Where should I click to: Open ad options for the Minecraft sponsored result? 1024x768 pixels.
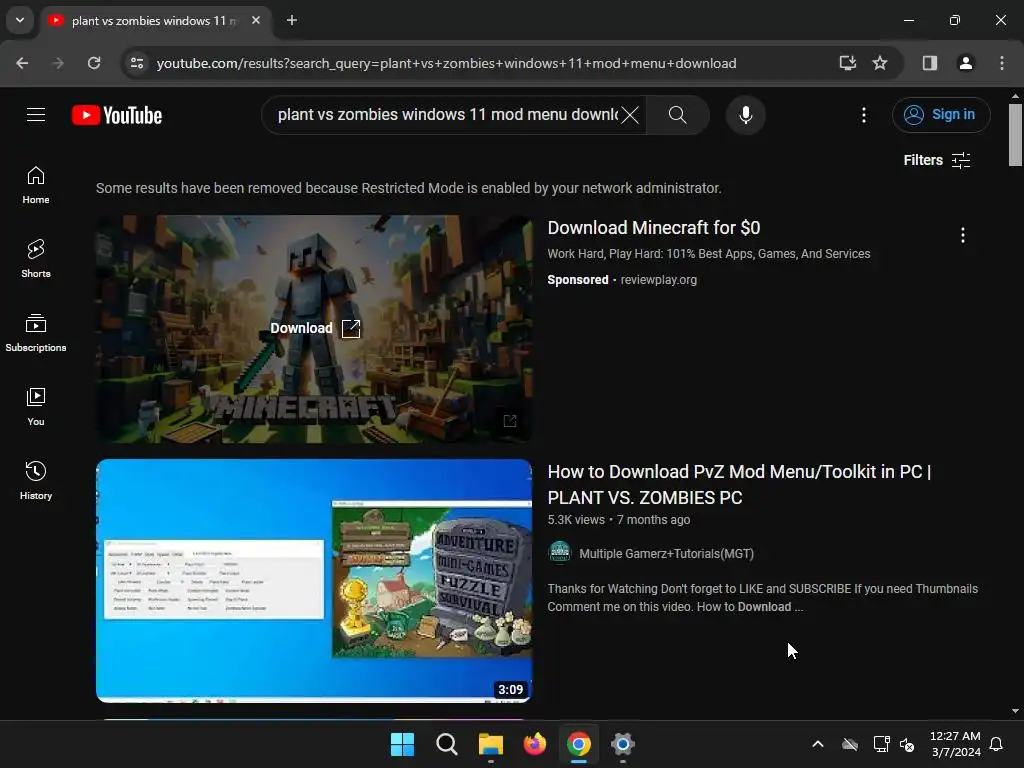tap(962, 235)
